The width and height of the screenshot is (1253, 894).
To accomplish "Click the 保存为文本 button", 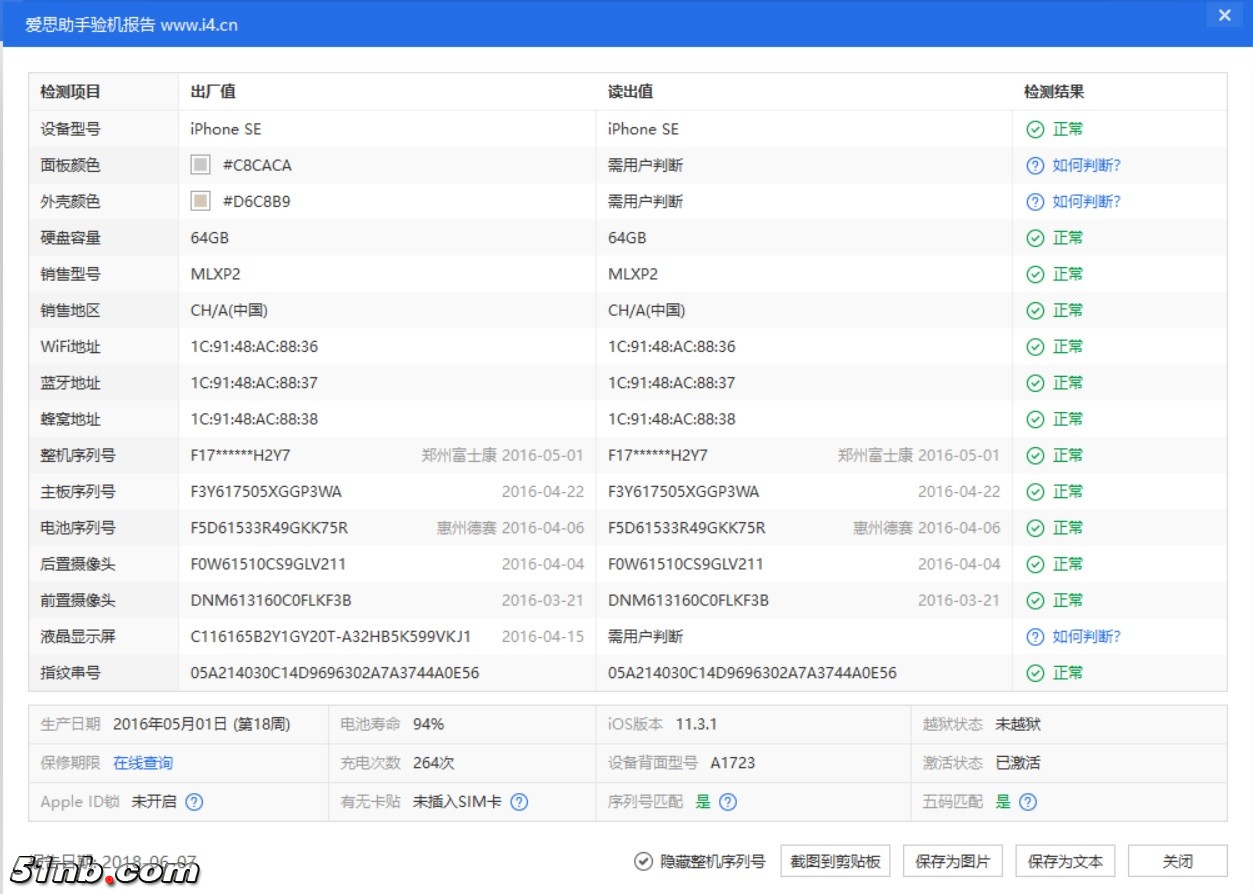I will [x=1065, y=861].
